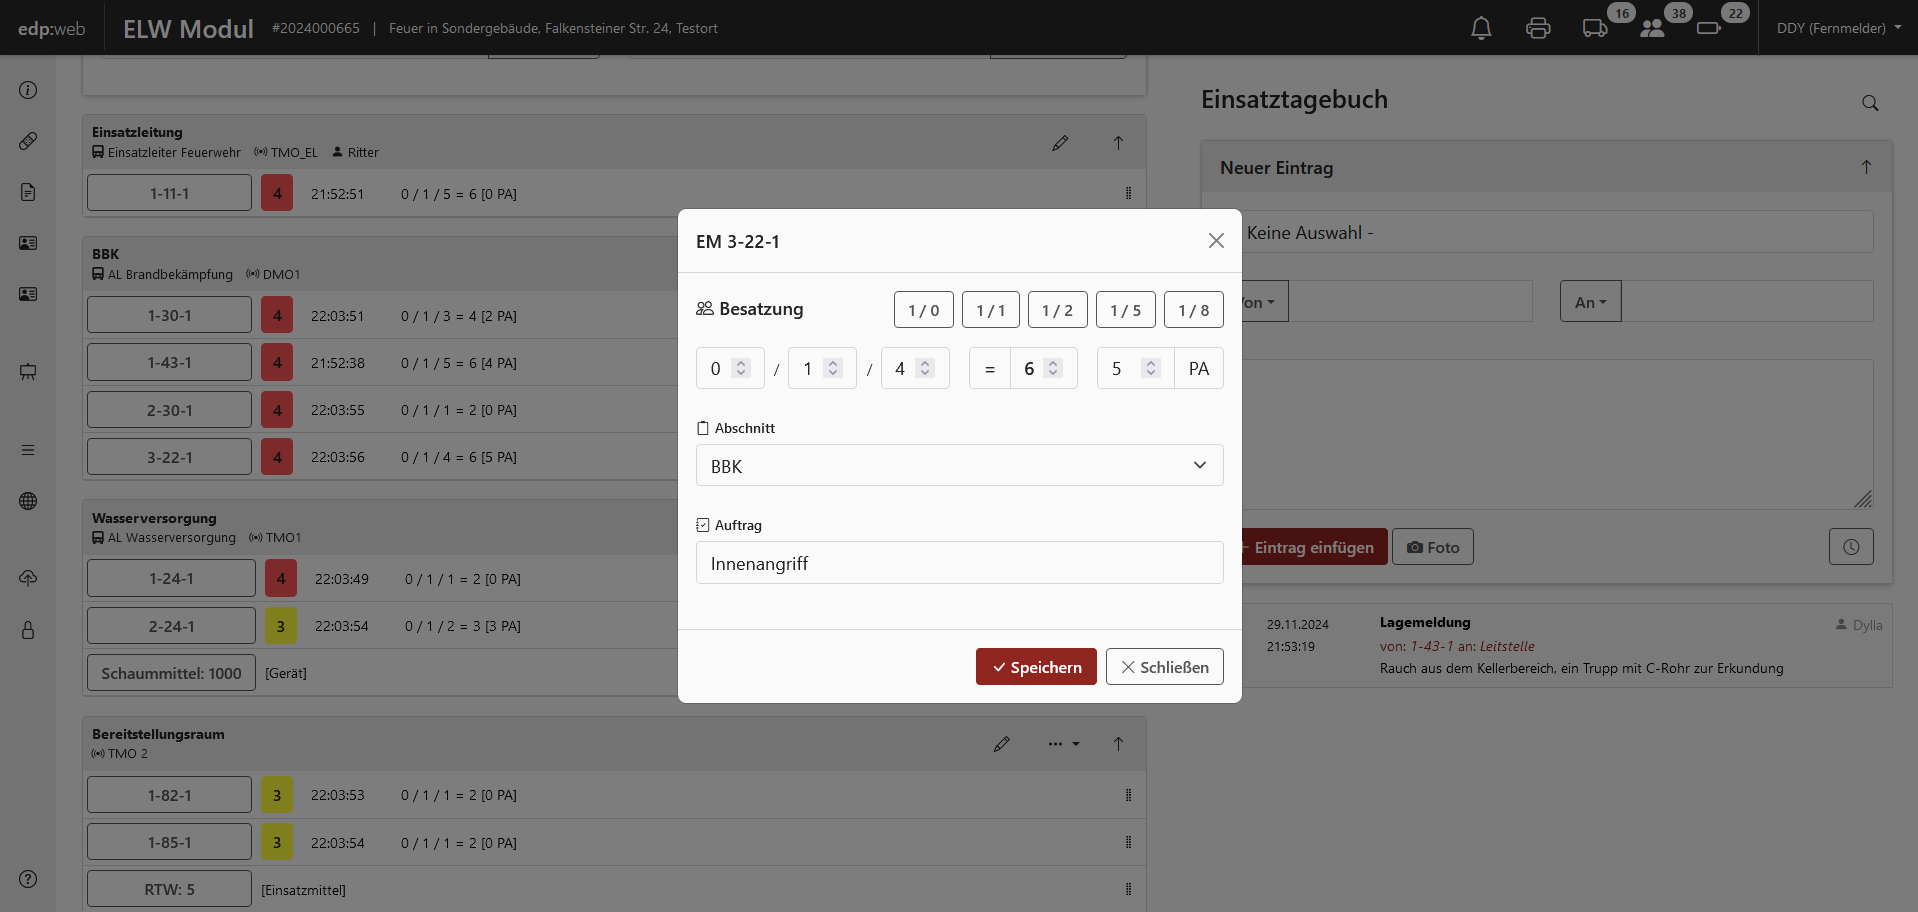This screenshot has width=1918, height=912.
Task: Open the Abschnitt dropdown showing BBK
Action: pyautogui.click(x=959, y=466)
